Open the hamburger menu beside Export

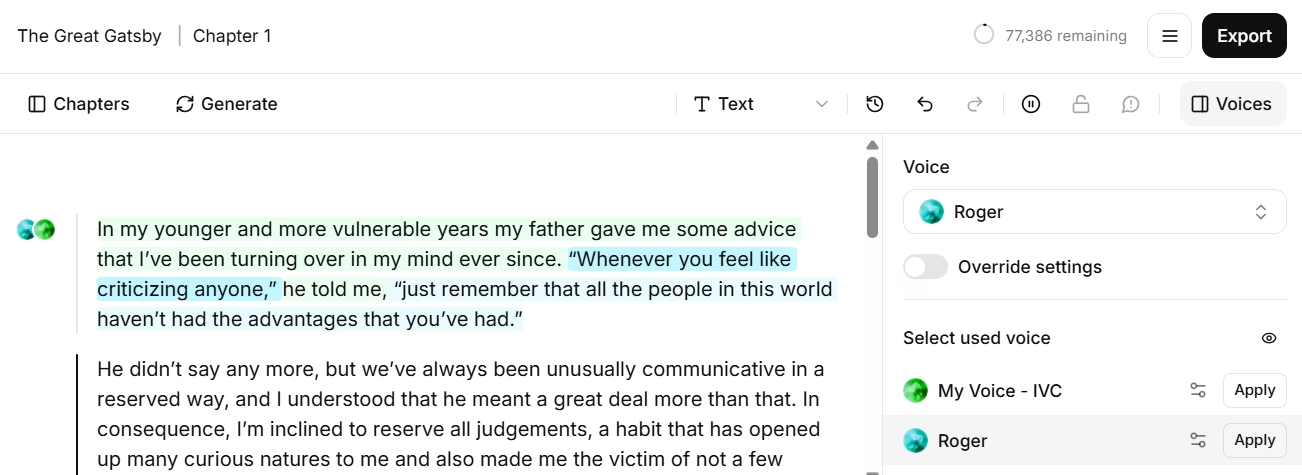[x=1169, y=36]
